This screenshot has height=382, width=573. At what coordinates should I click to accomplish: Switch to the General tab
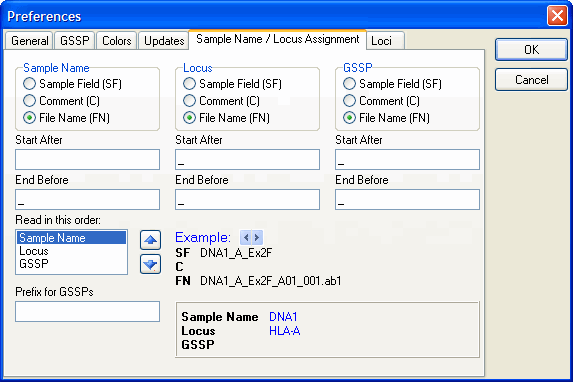[x=30, y=41]
